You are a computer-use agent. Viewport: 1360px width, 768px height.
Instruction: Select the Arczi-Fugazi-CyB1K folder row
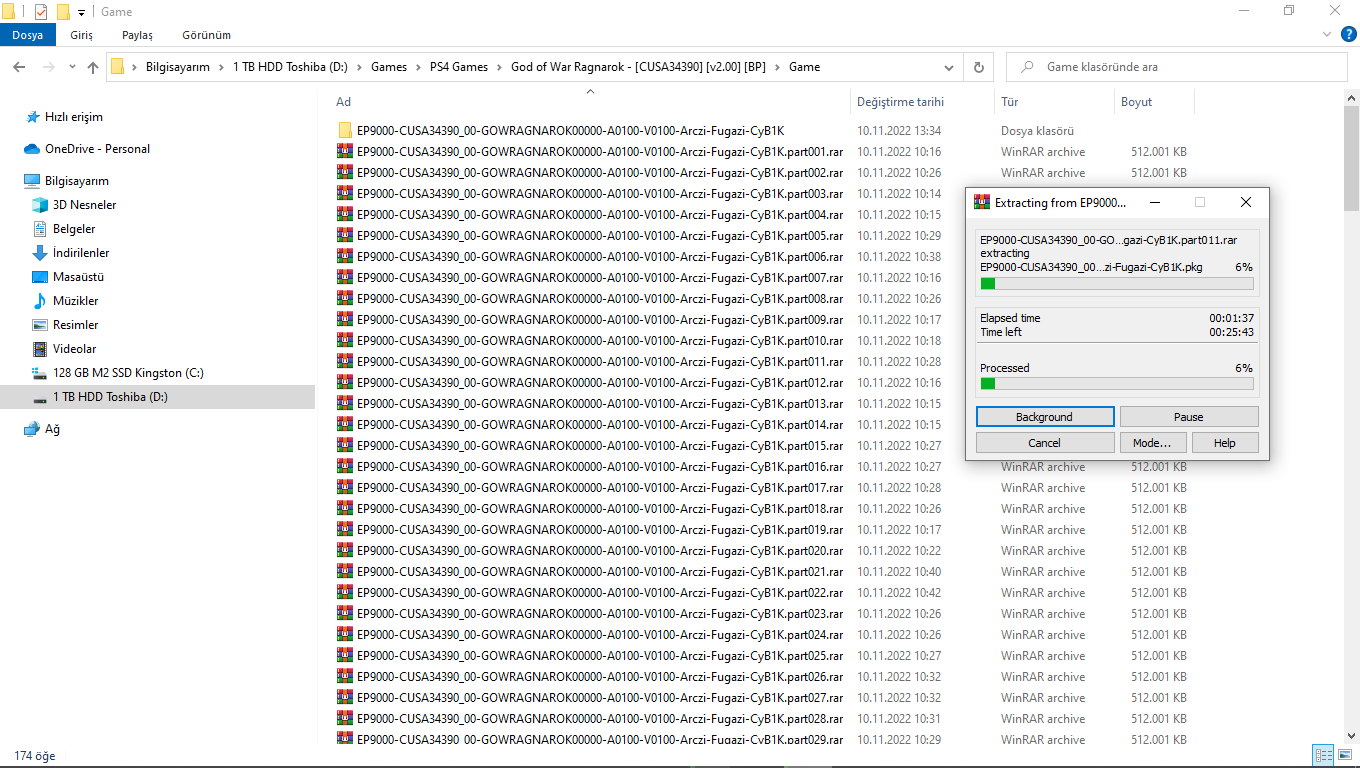pos(570,131)
